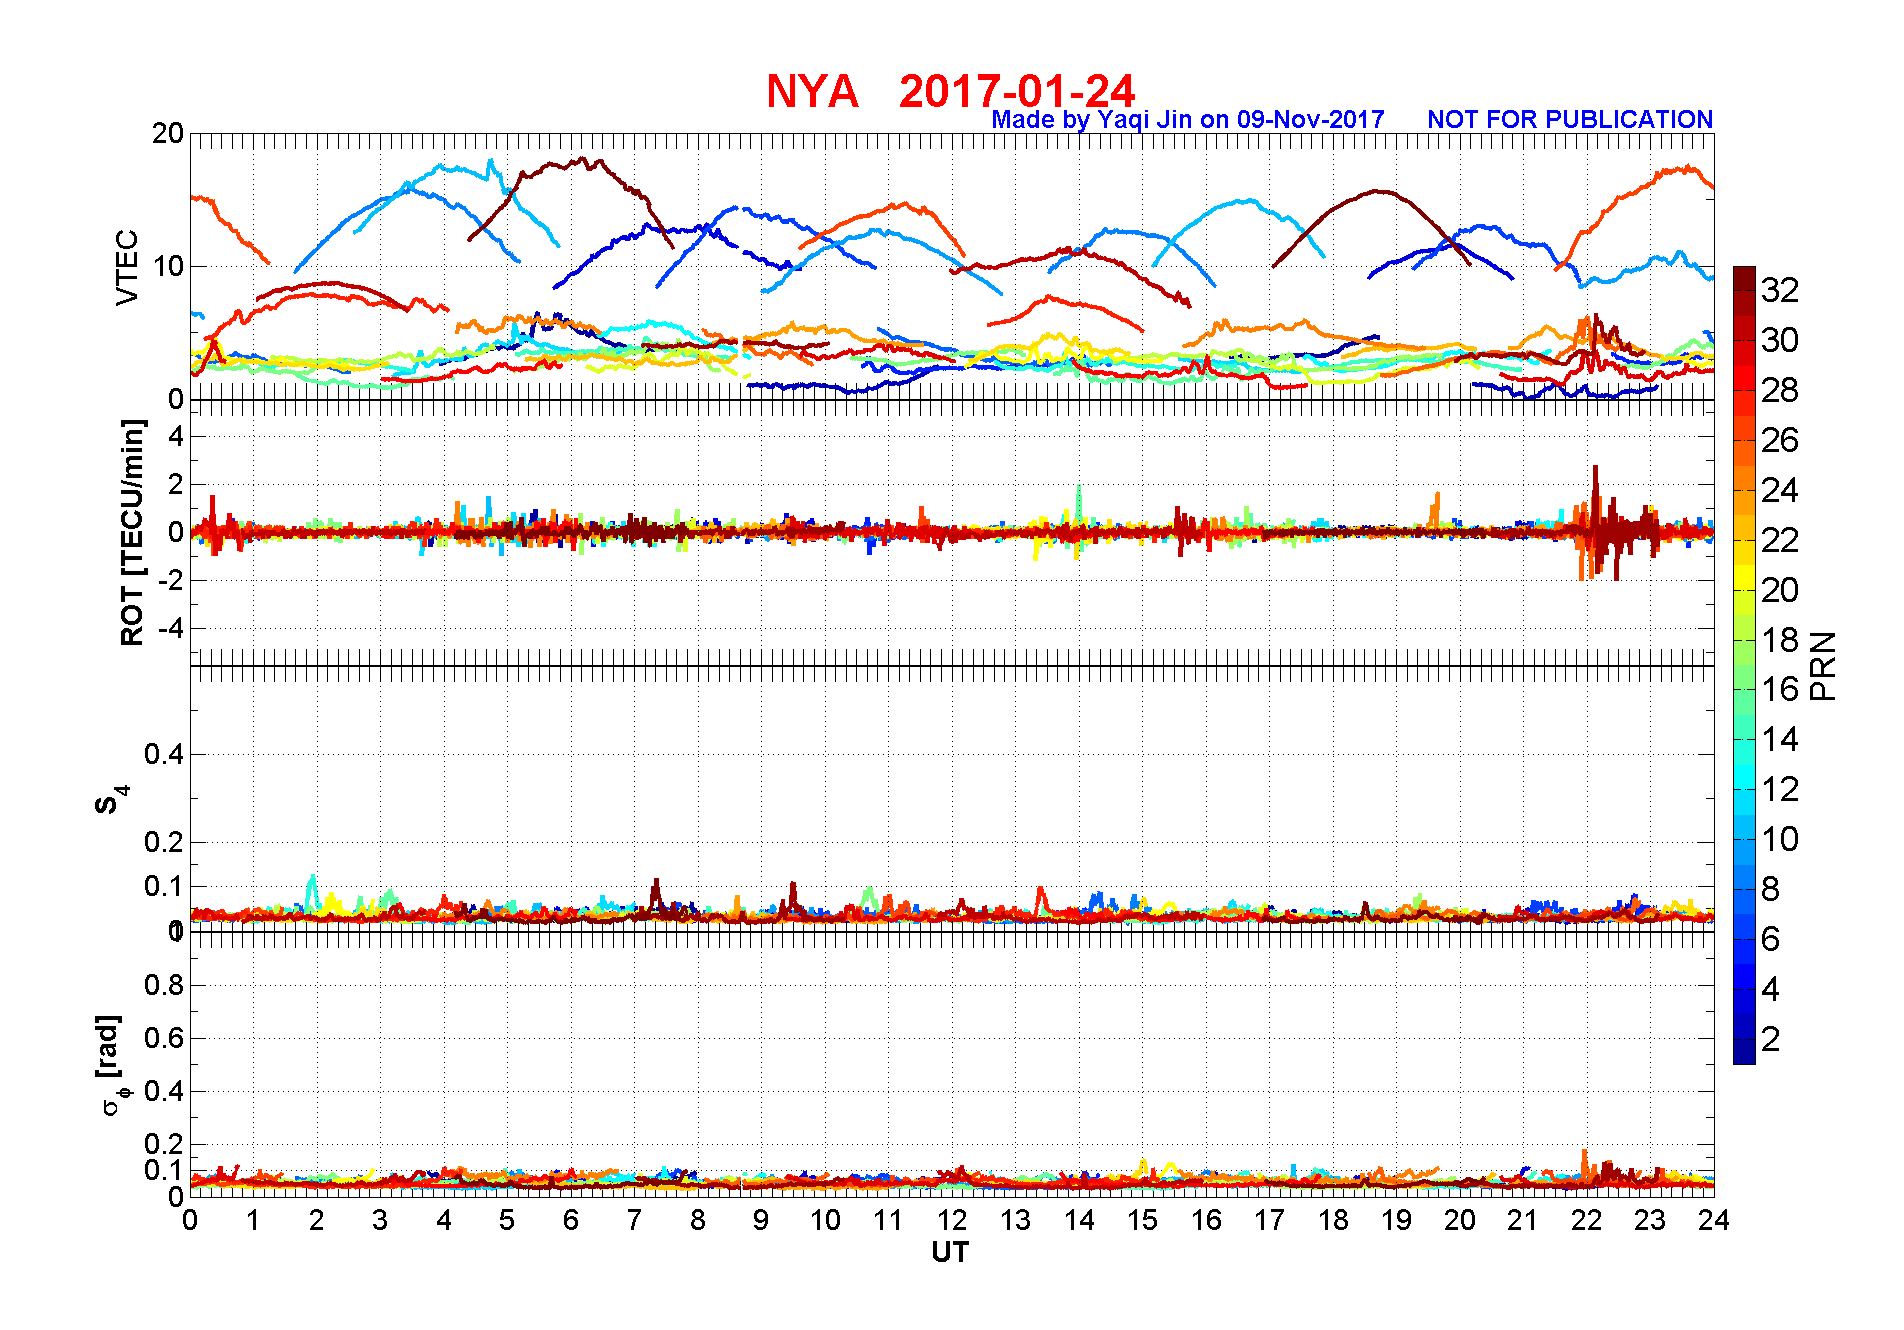Screen dimensions: 1904x1330
Task: Select the "S4" y-axis label
Action: [110, 798]
